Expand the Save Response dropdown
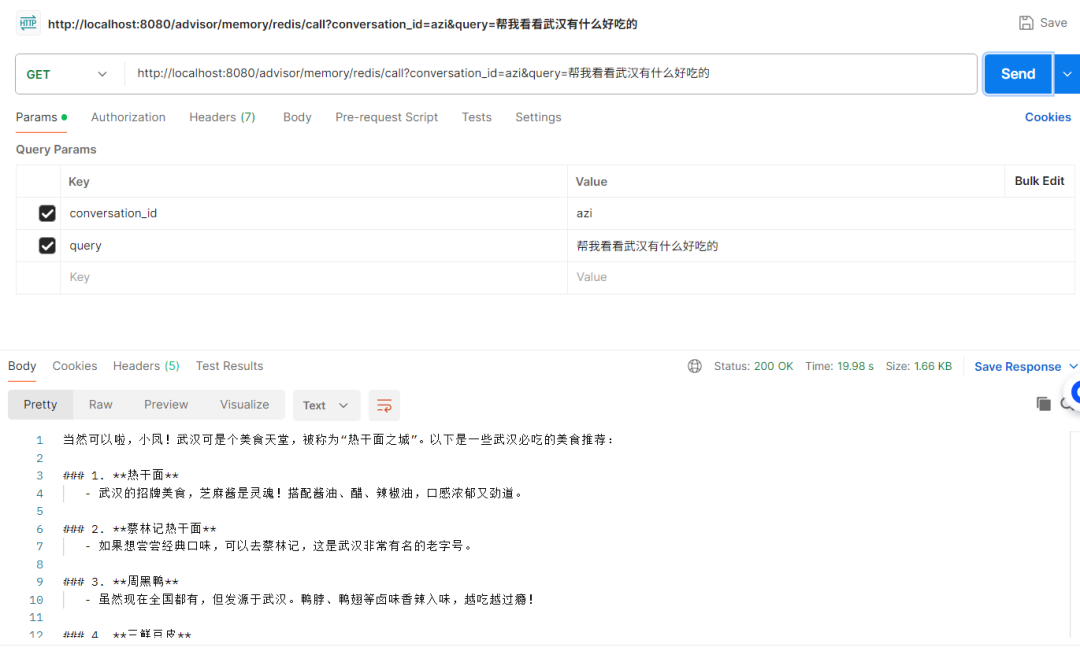Viewport: 1080px width, 666px height. click(x=1073, y=366)
